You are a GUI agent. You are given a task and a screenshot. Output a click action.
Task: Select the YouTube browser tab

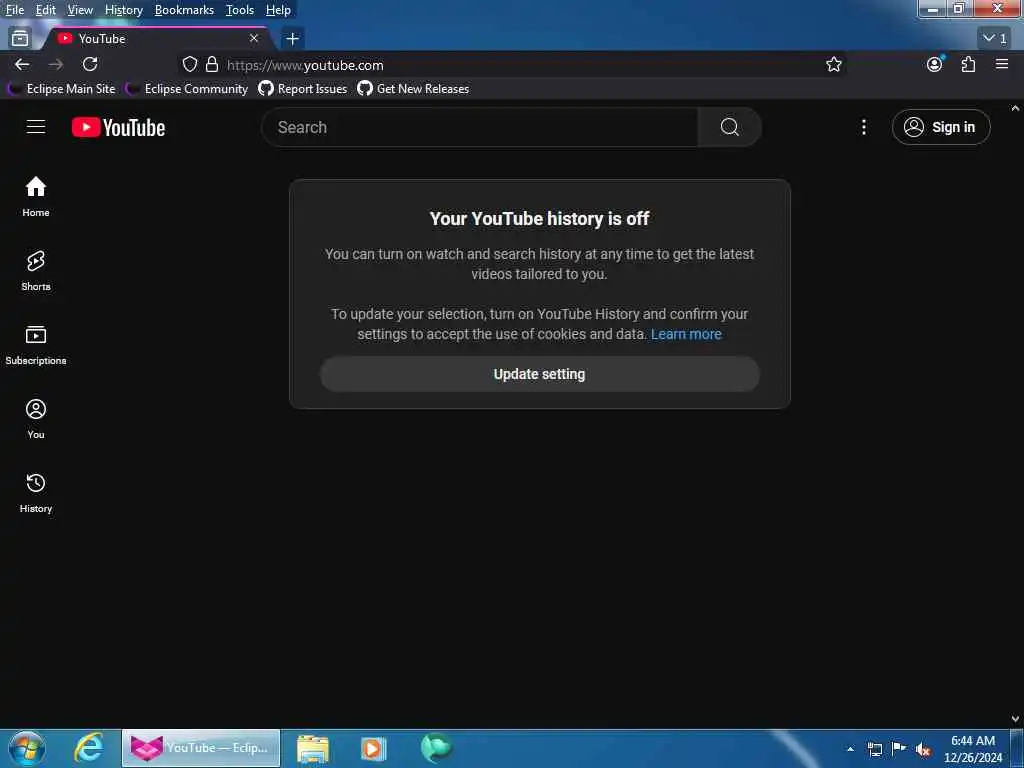(x=159, y=39)
